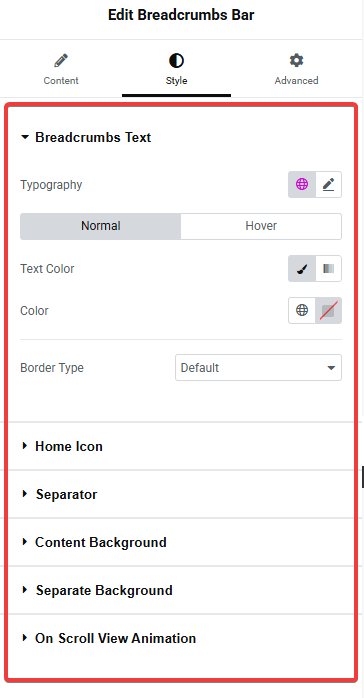The height and width of the screenshot is (698, 364).
Task: Open the Advanced tab
Action: 296,69
